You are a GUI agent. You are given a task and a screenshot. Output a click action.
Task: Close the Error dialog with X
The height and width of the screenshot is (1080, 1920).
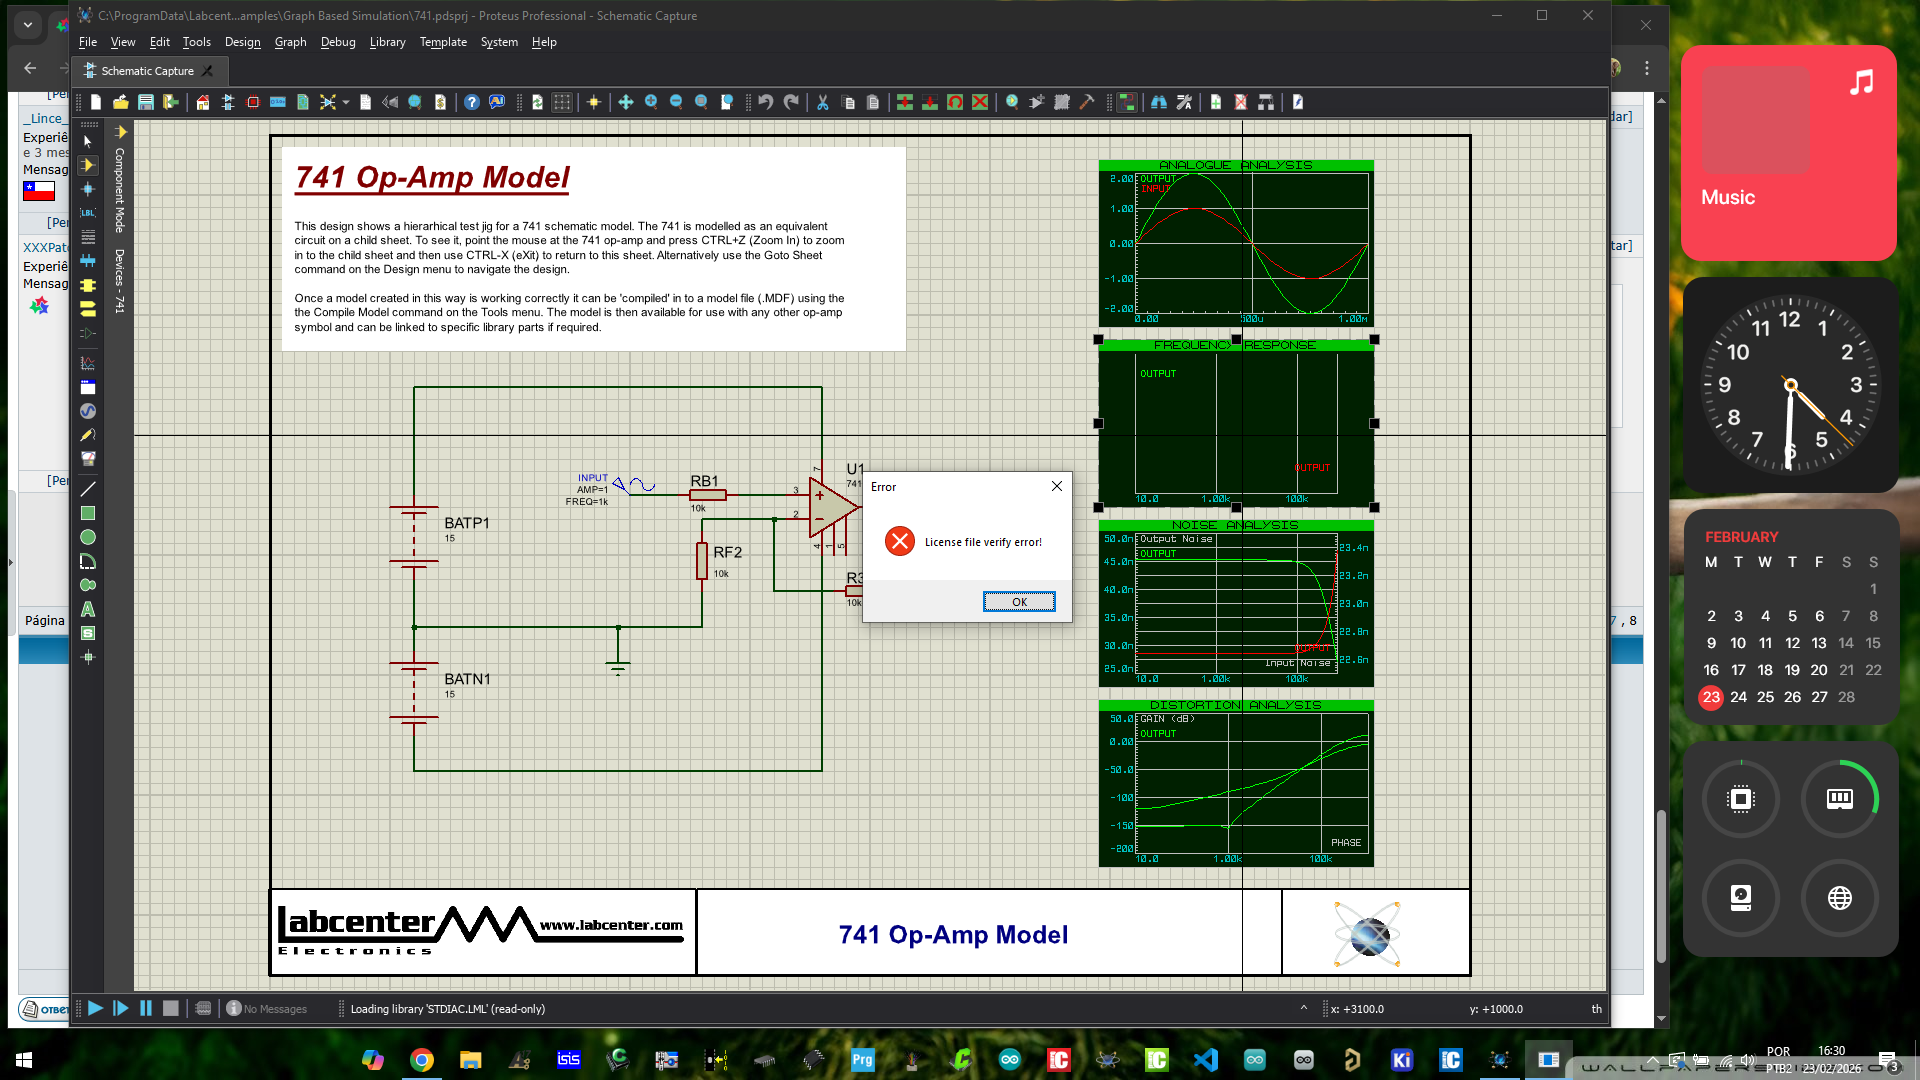point(1056,486)
